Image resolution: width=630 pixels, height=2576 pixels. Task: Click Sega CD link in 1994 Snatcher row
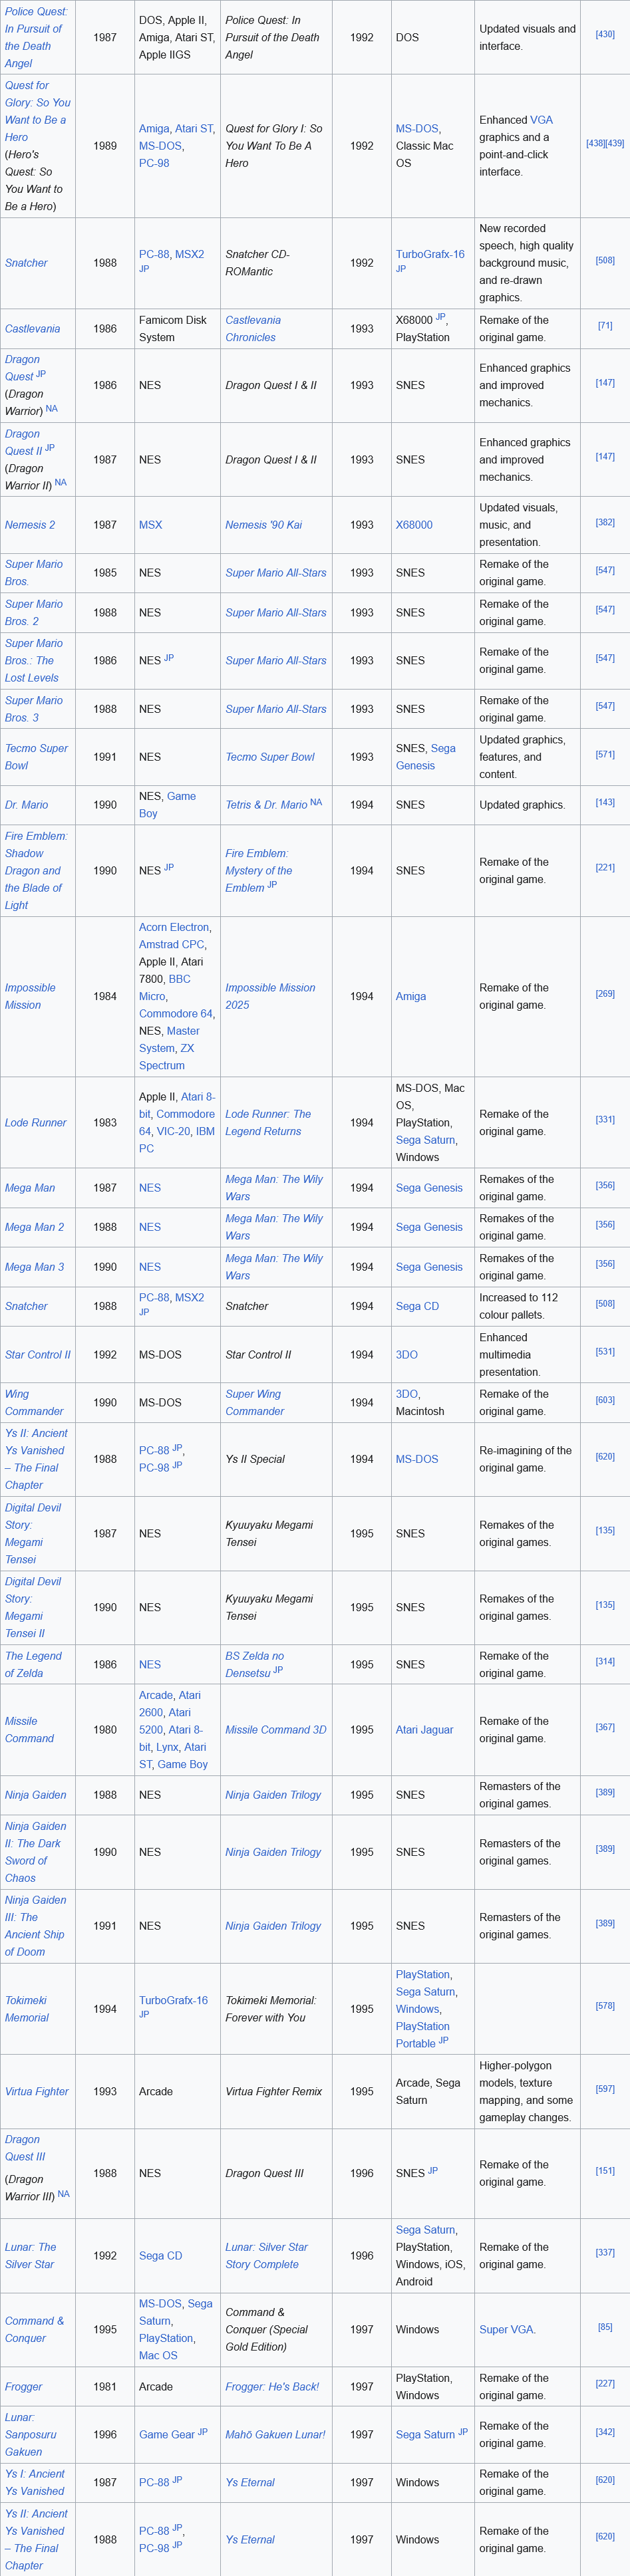[418, 1306]
